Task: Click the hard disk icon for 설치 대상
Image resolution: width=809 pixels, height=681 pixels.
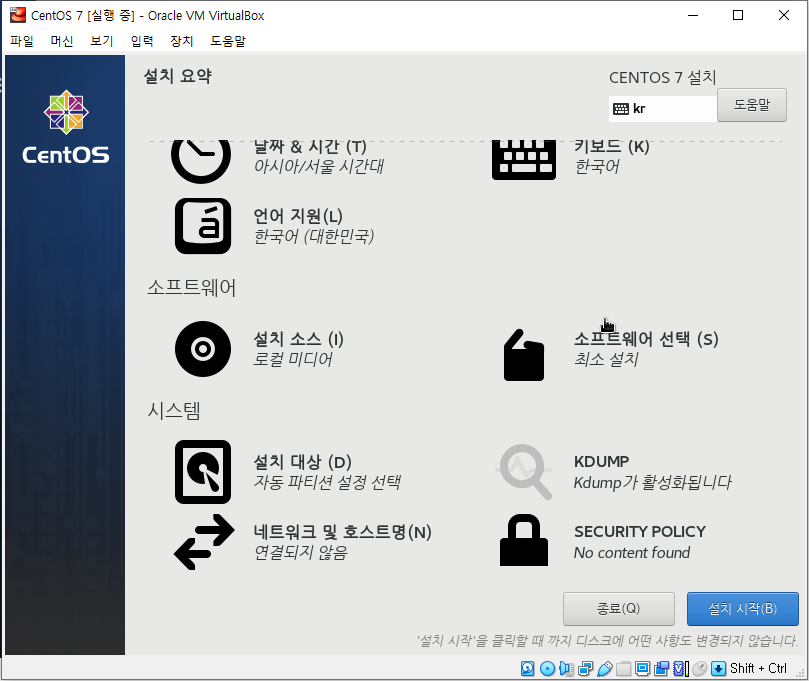Action: point(203,472)
